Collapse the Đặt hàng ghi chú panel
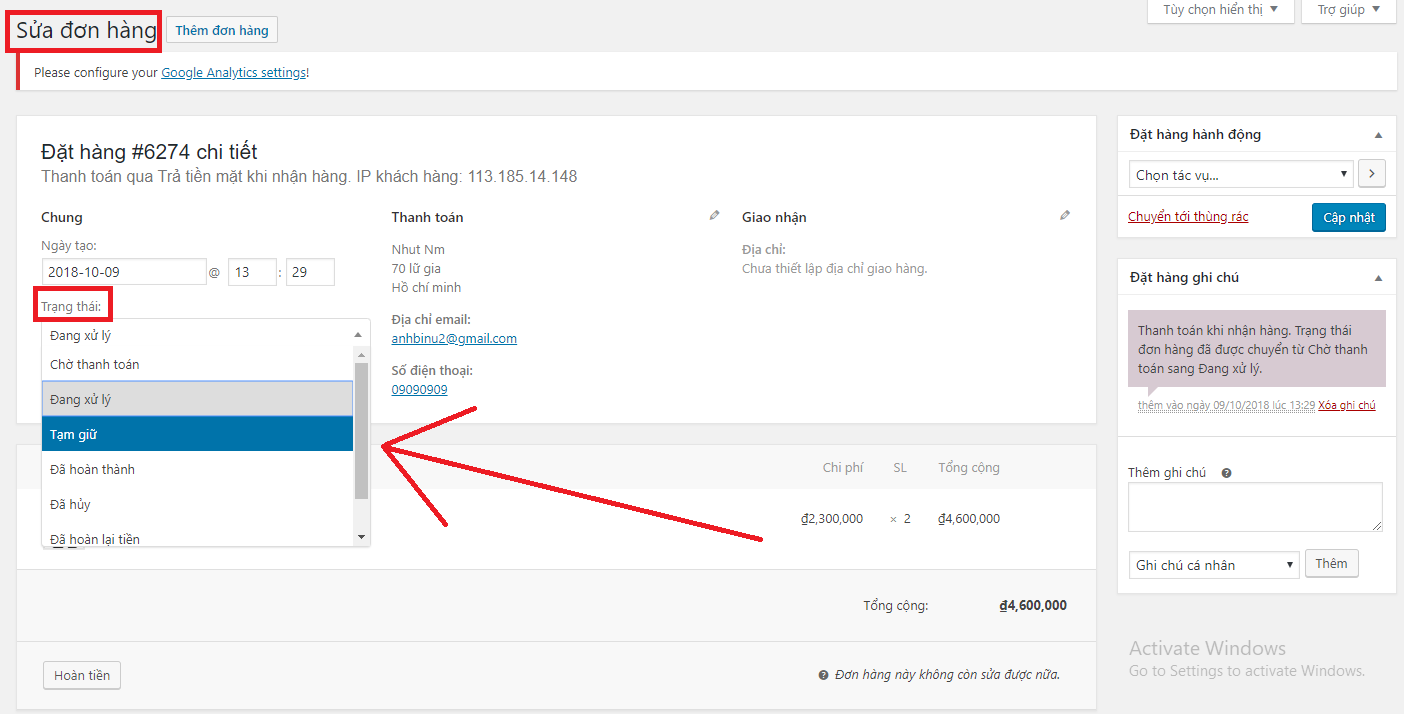1404x714 pixels. (x=1378, y=278)
